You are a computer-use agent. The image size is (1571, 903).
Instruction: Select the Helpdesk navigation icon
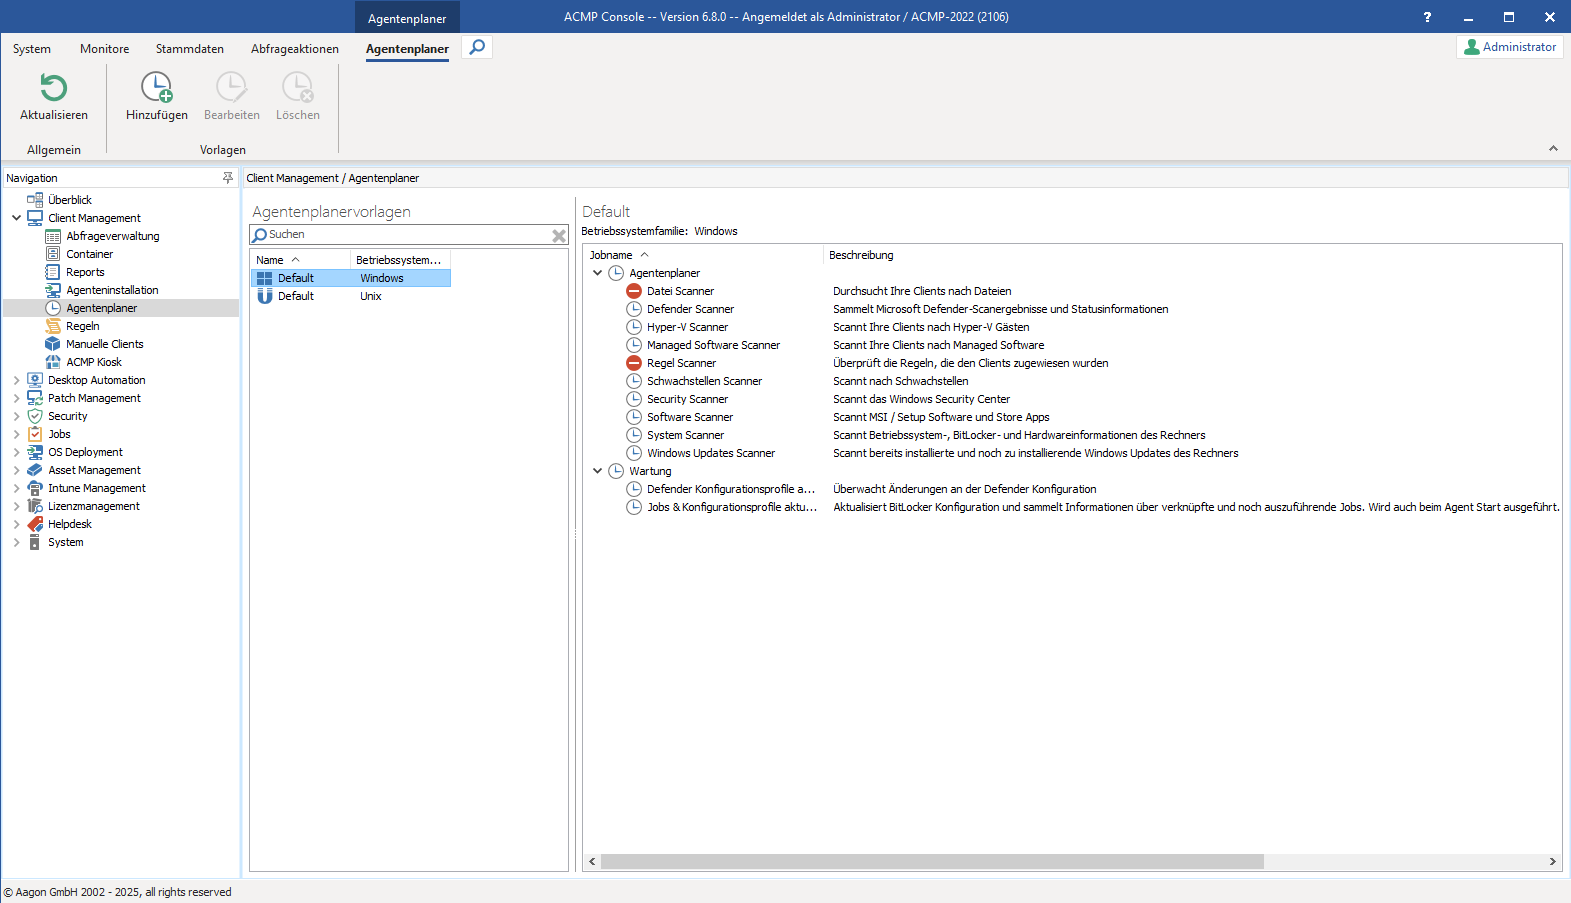coord(35,524)
